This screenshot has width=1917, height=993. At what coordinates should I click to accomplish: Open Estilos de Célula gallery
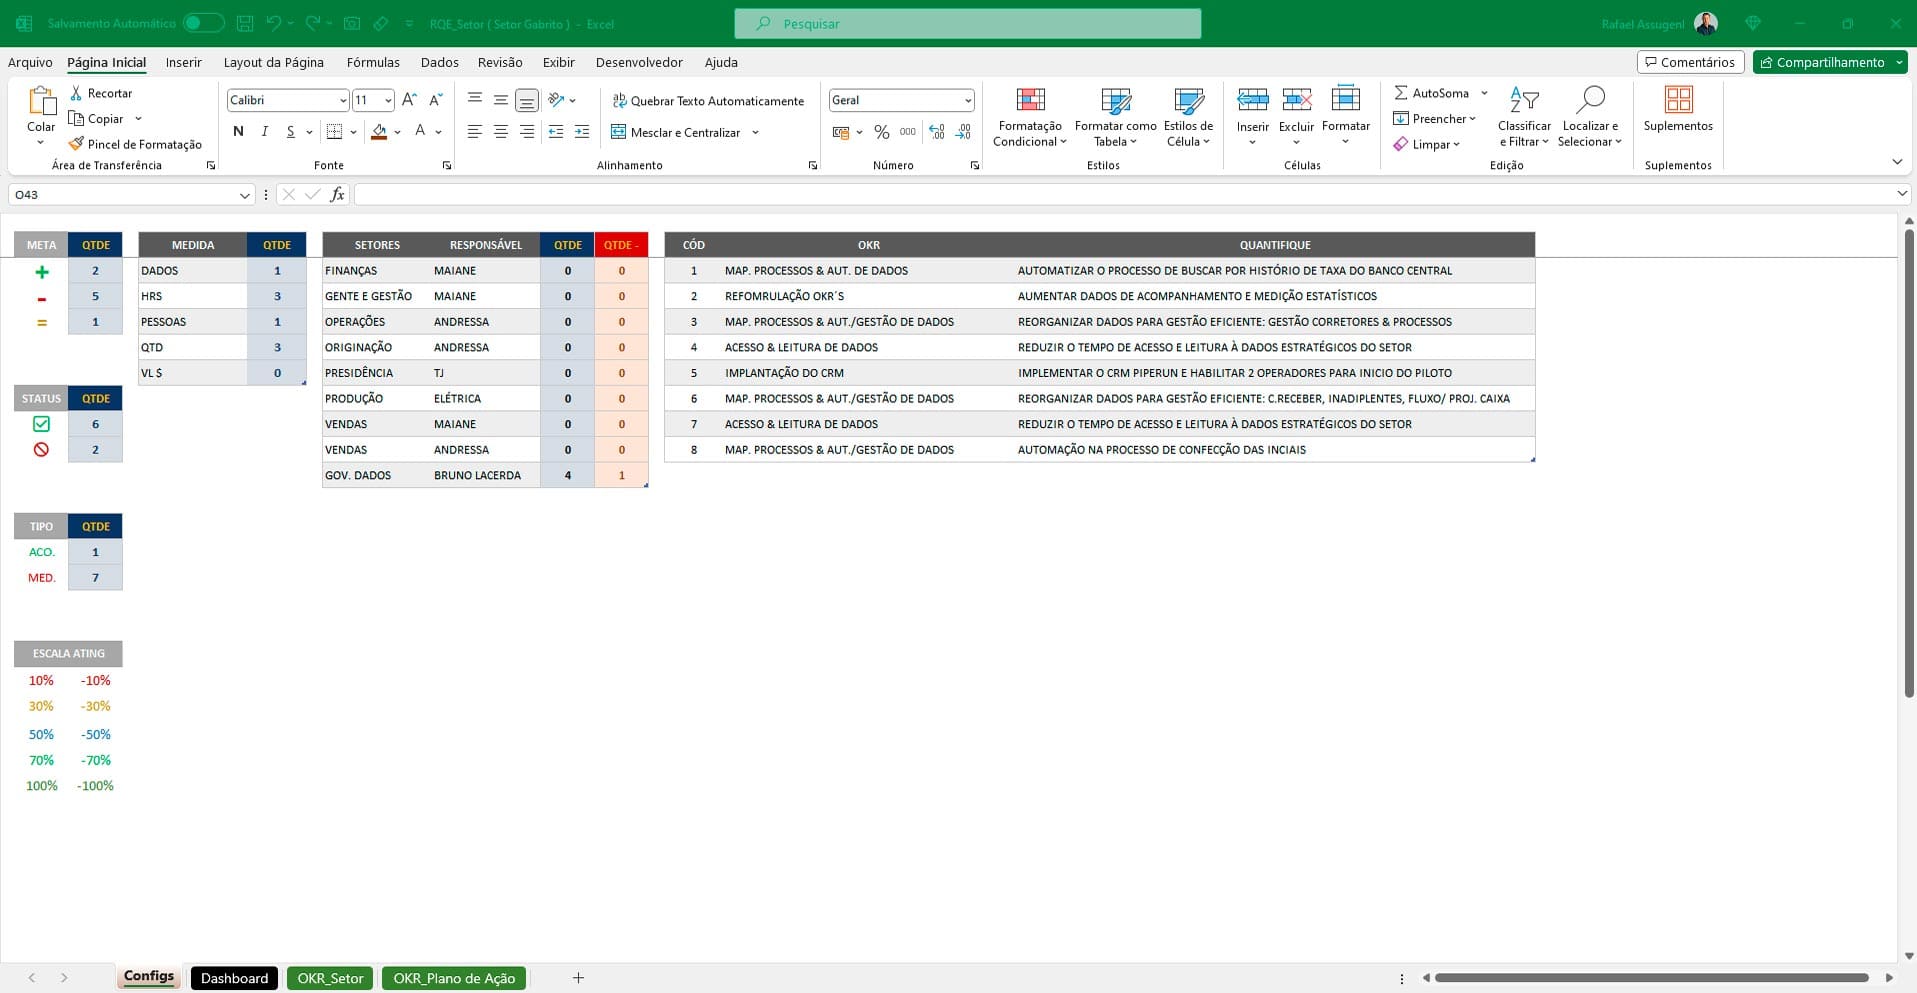tap(1188, 117)
